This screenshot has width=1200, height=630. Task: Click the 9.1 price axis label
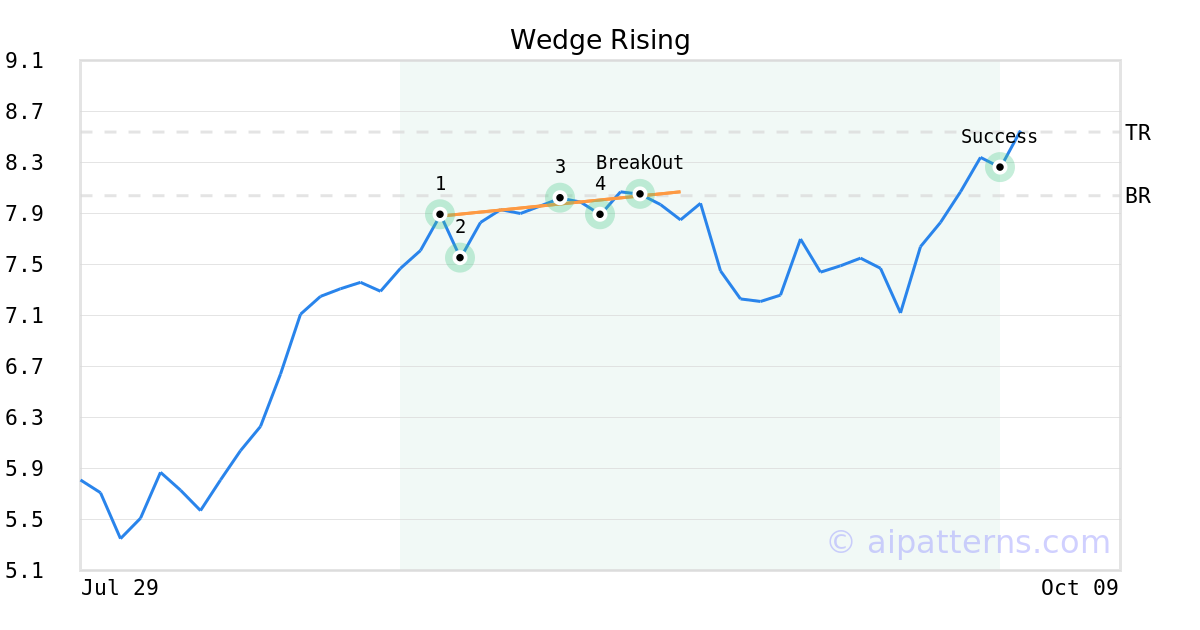[24, 61]
